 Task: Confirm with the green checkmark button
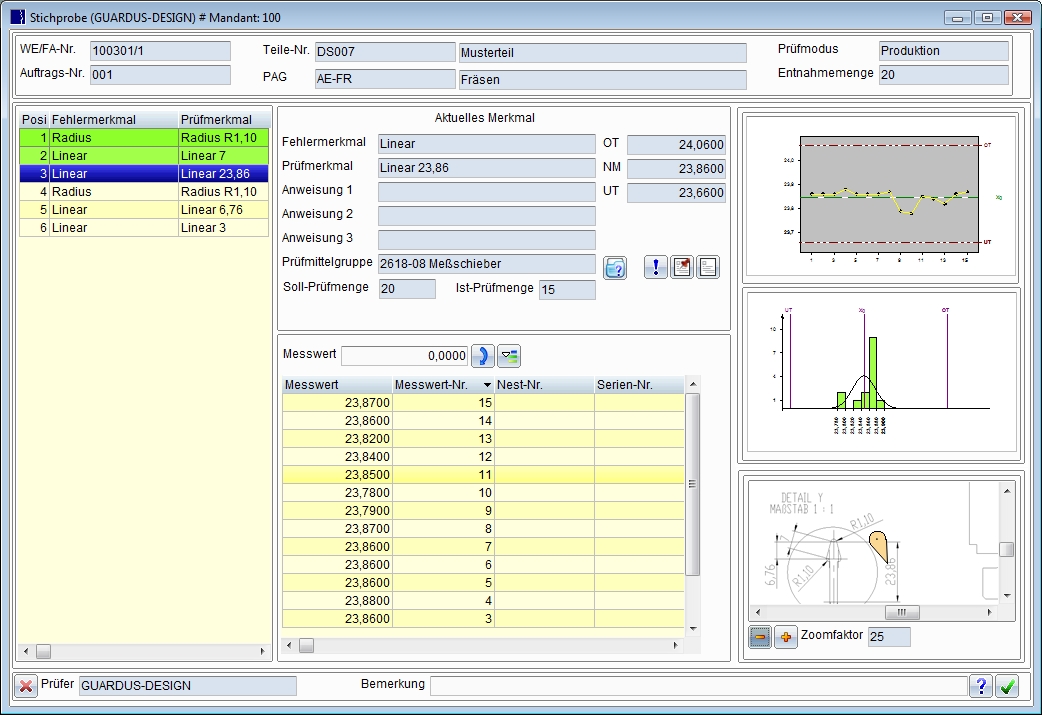pos(1007,686)
